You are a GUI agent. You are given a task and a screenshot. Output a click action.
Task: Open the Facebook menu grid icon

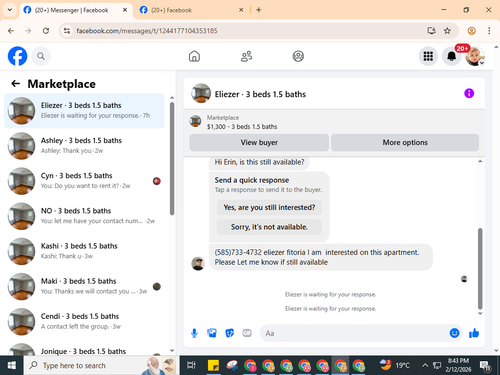(x=428, y=56)
